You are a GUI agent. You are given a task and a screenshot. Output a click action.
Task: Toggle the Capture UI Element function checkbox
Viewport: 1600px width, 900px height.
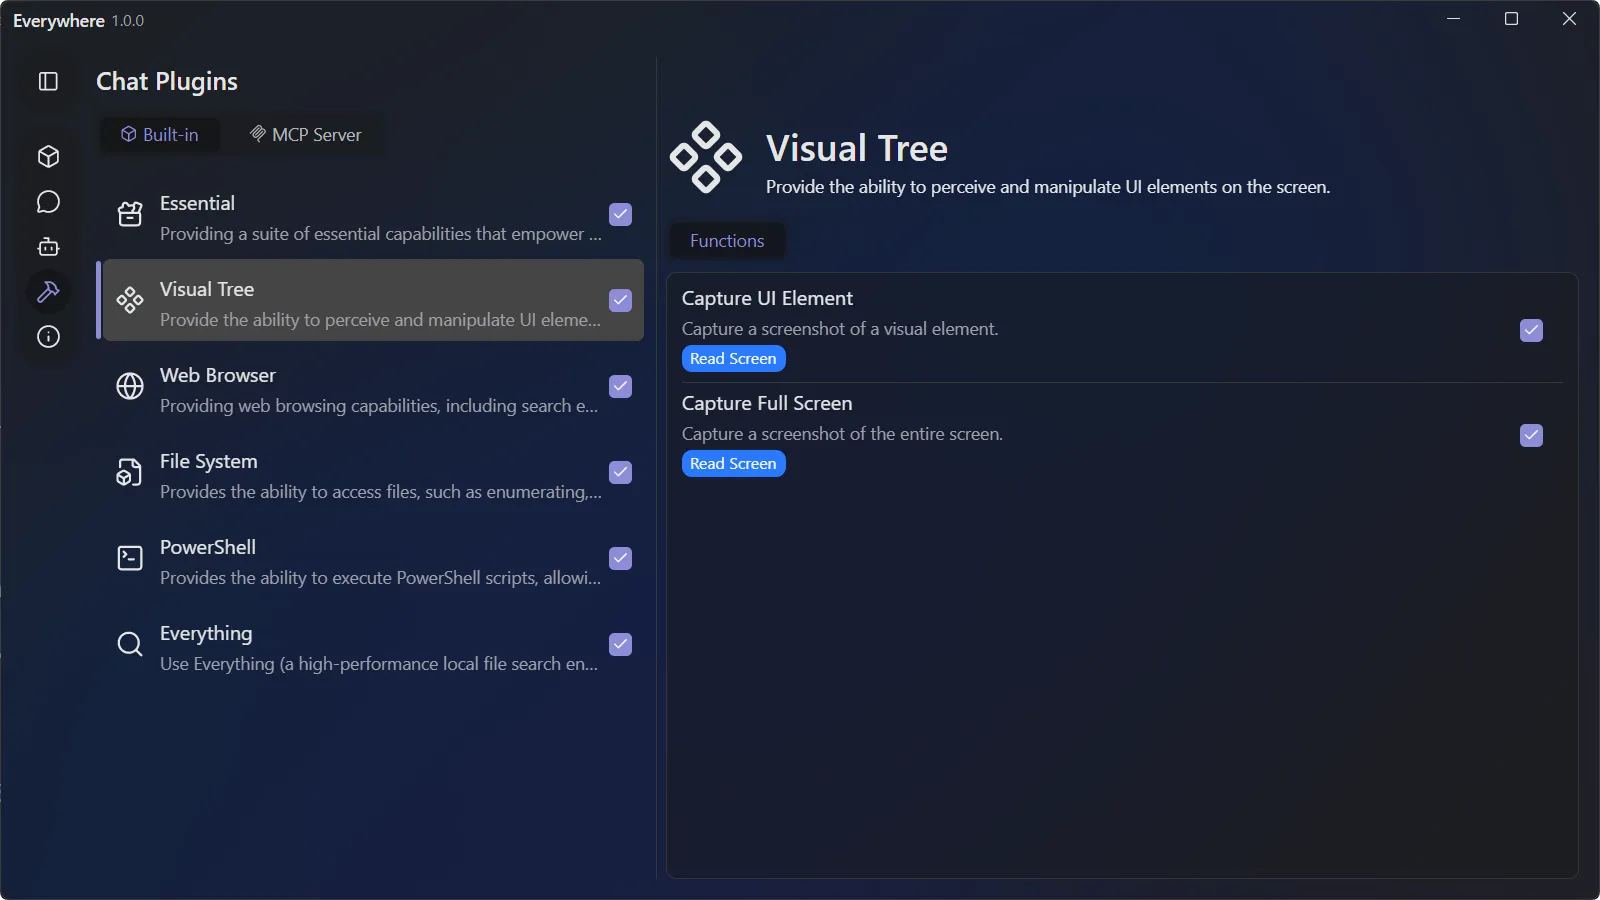pos(1531,330)
